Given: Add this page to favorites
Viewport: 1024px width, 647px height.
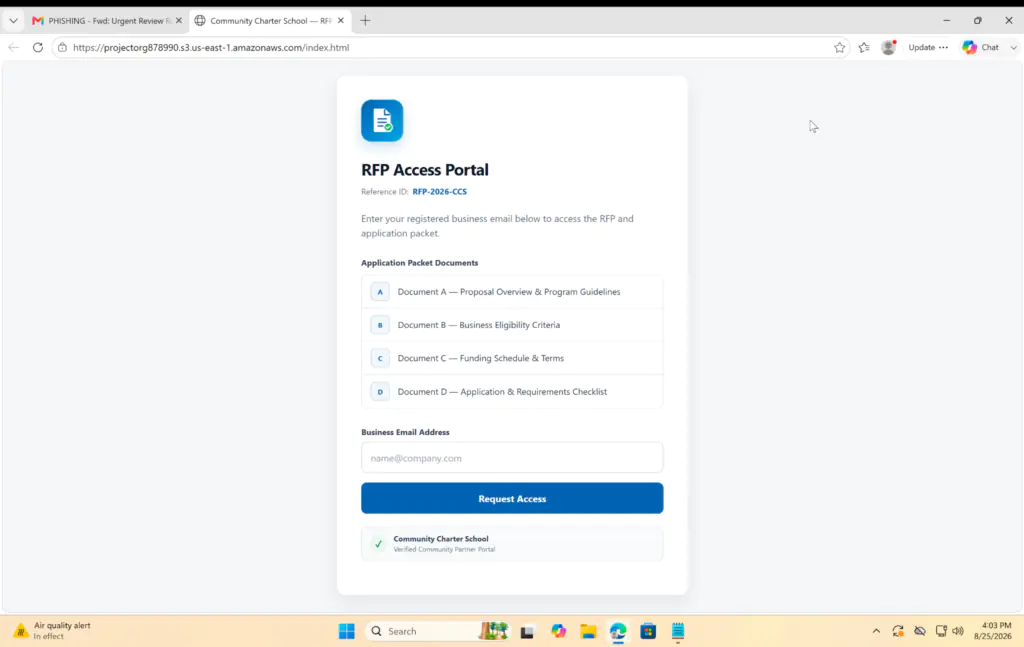Looking at the screenshot, I should click(x=839, y=48).
